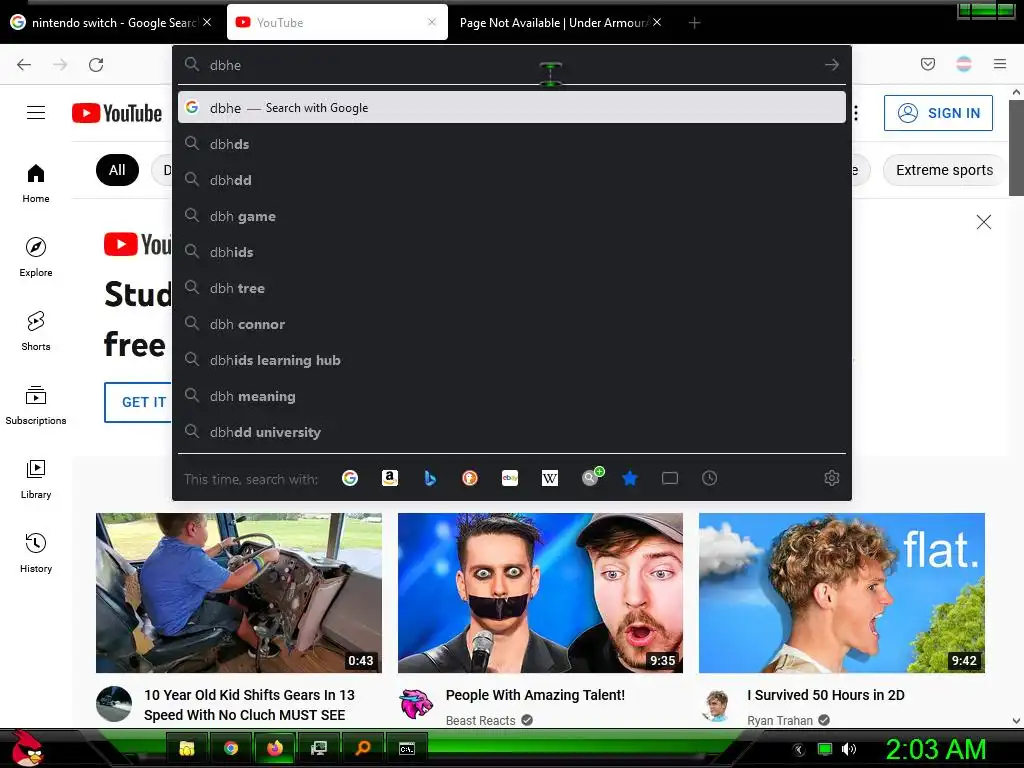The image size is (1024, 768).
Task: Choose the 'dbh meaning' suggestion
Action: [x=511, y=396]
